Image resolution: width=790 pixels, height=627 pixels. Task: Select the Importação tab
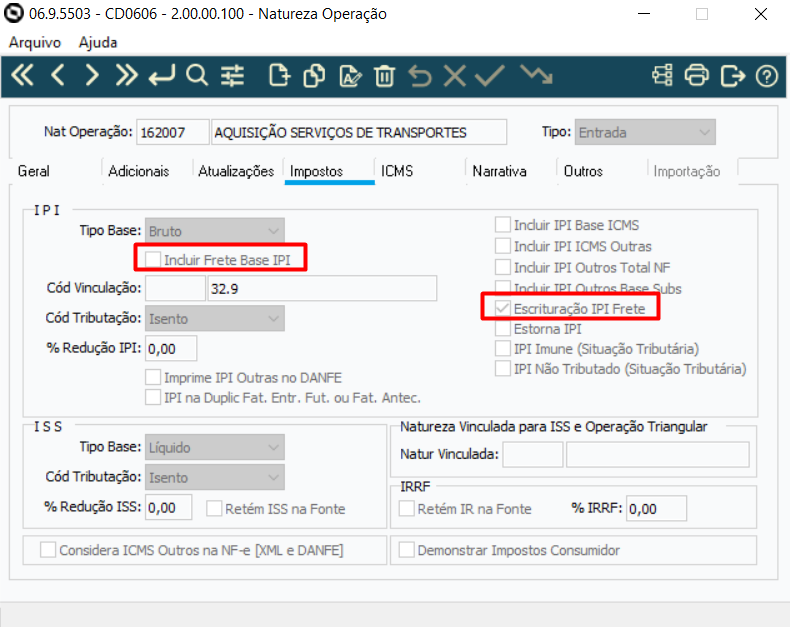tap(687, 171)
